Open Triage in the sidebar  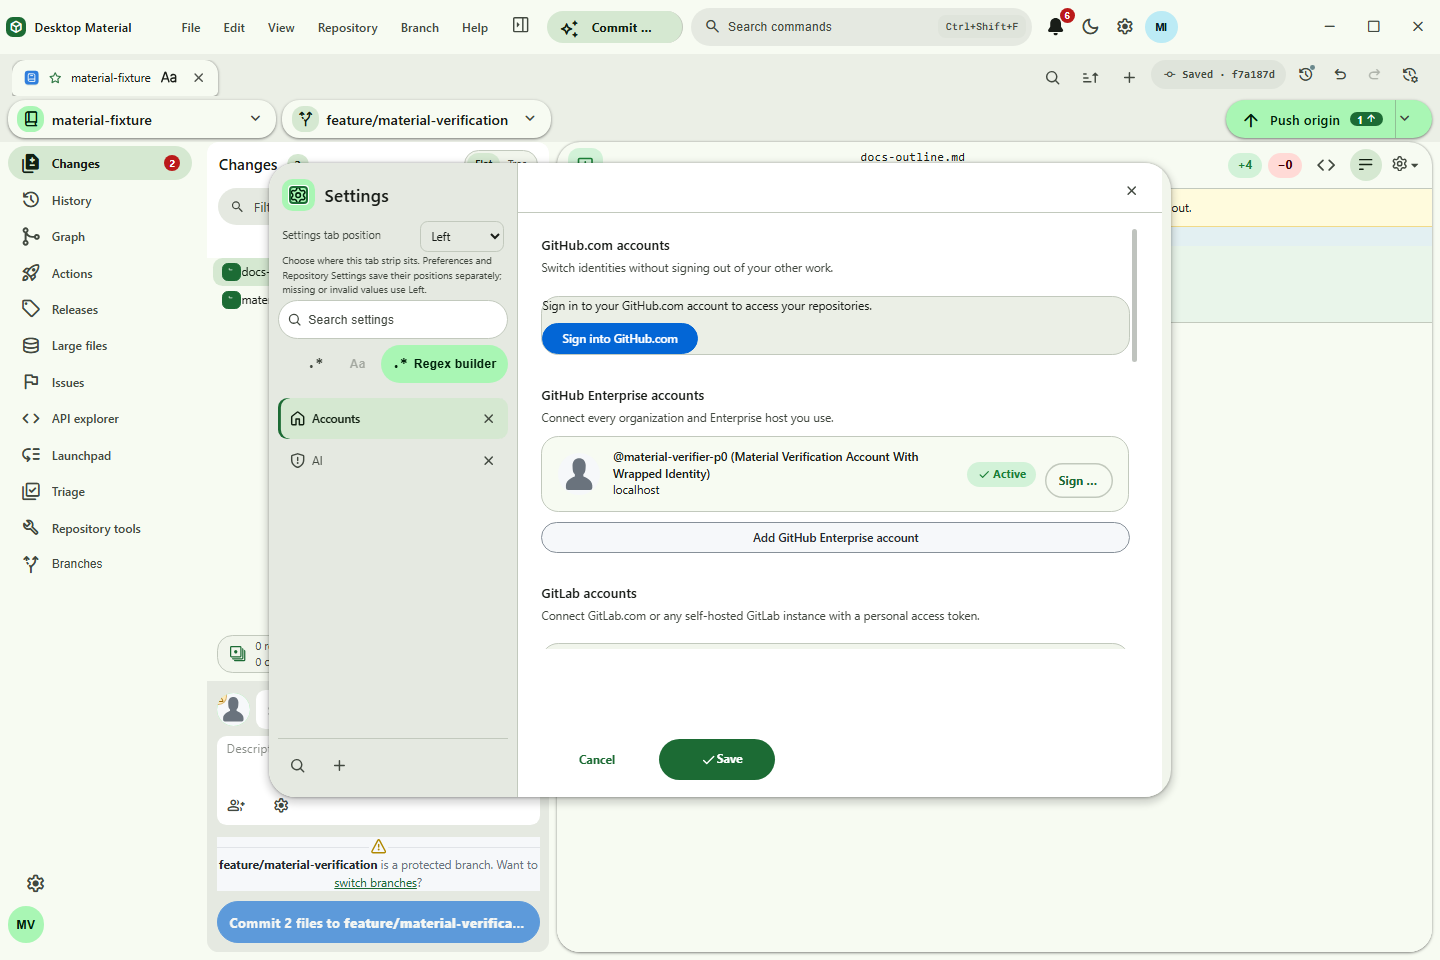point(100,491)
